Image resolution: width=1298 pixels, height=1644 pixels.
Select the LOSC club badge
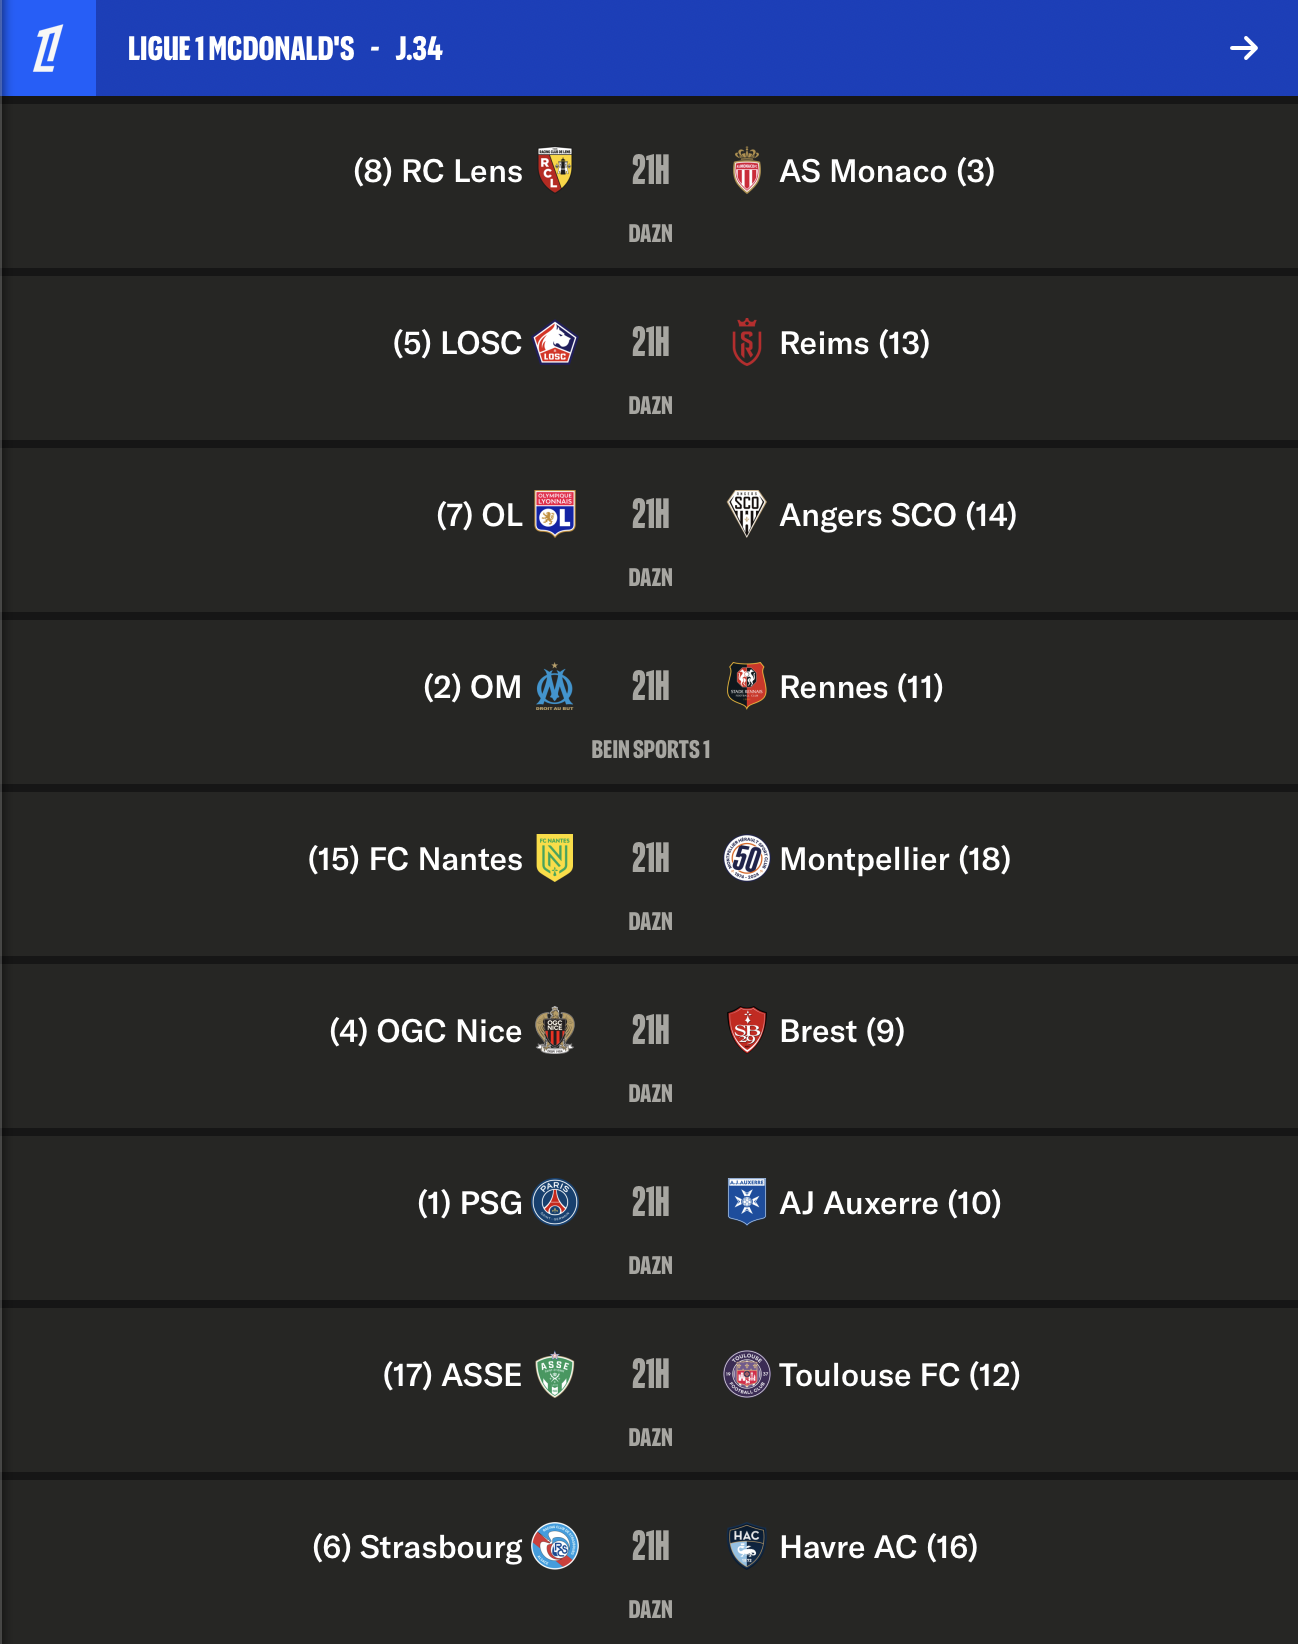[x=555, y=343]
